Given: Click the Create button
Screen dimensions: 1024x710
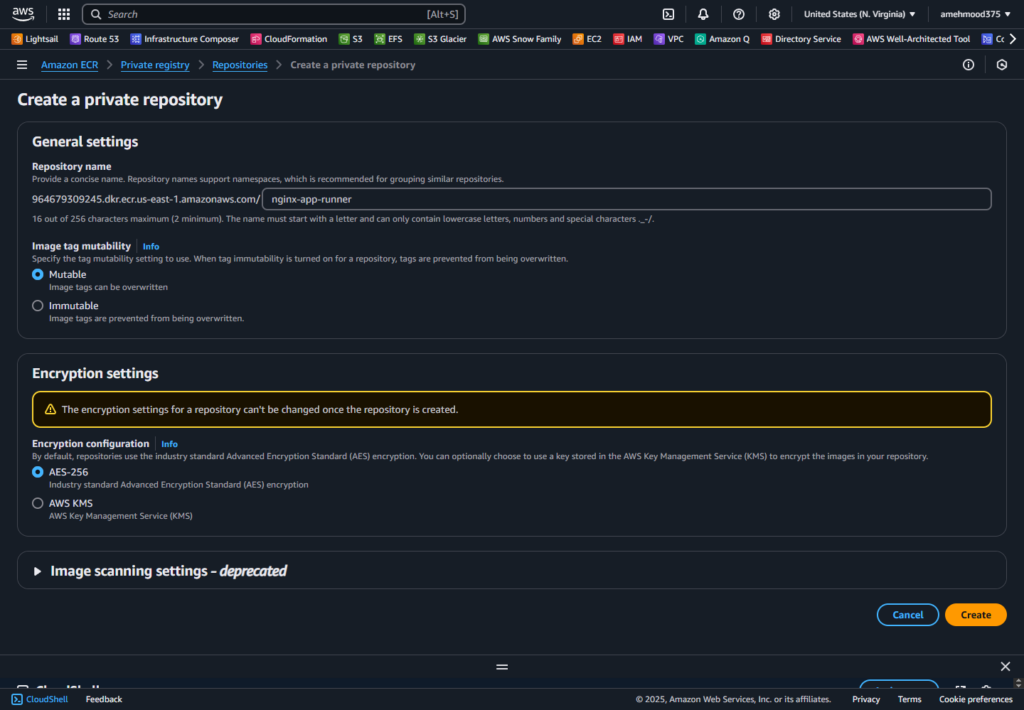Looking at the screenshot, I should [x=976, y=615].
